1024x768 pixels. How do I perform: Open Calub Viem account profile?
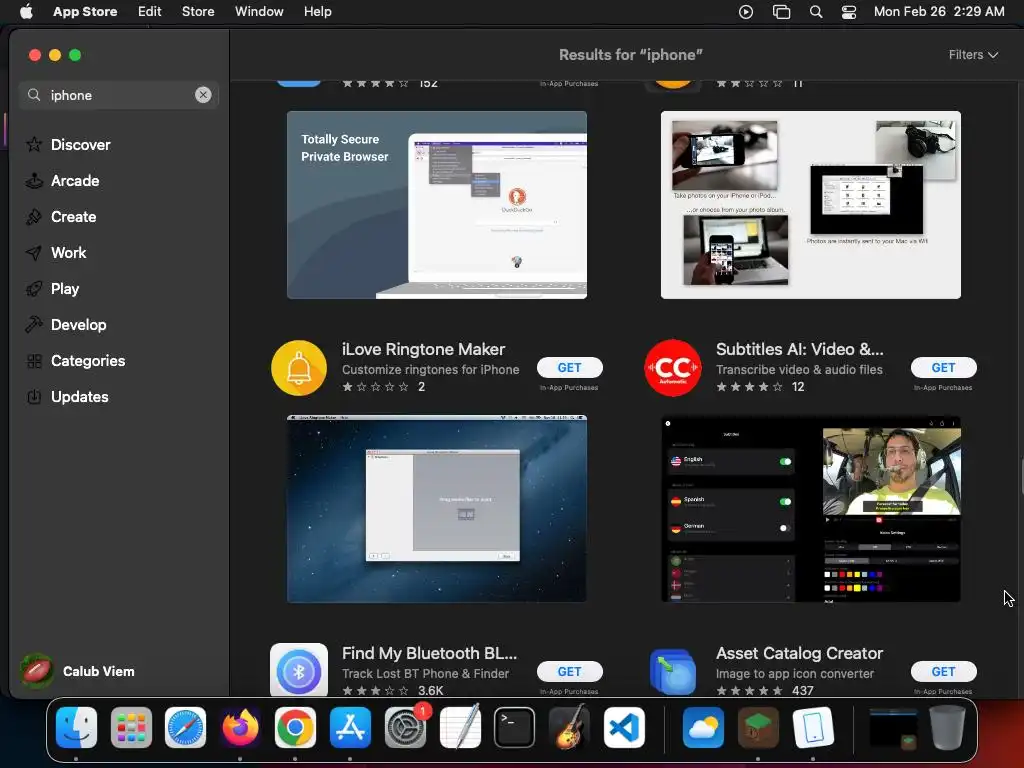(78, 671)
